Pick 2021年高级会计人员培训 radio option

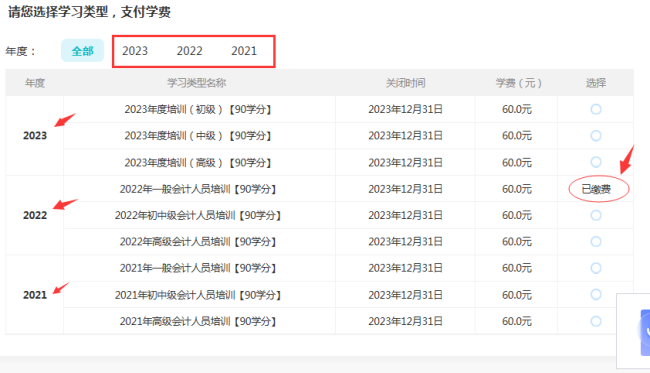point(596,321)
